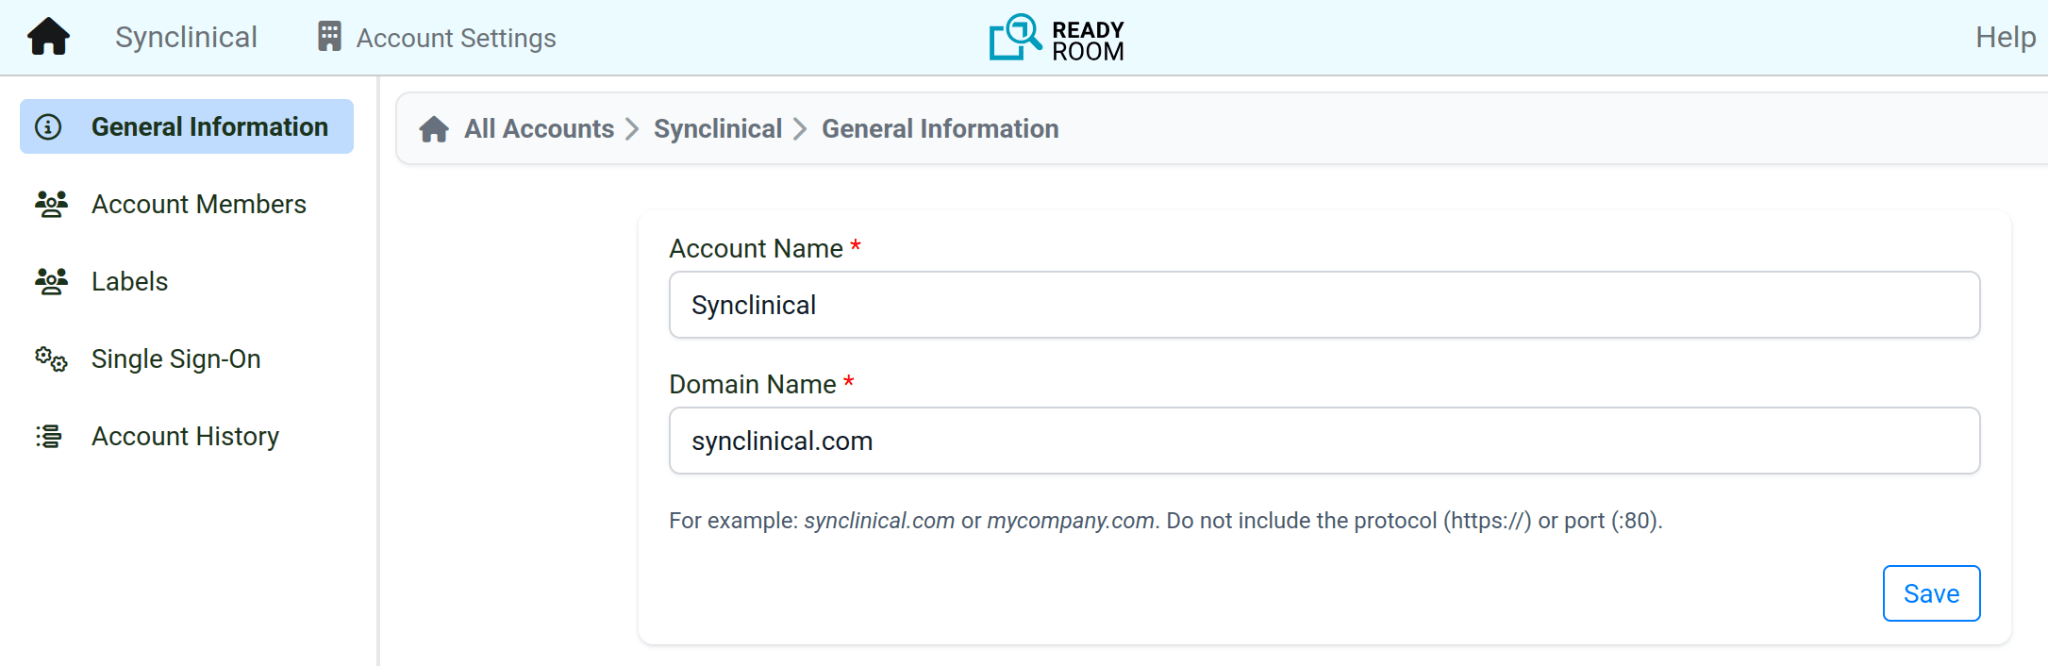
Task: Click the Ready Room logo
Action: (x=1056, y=38)
